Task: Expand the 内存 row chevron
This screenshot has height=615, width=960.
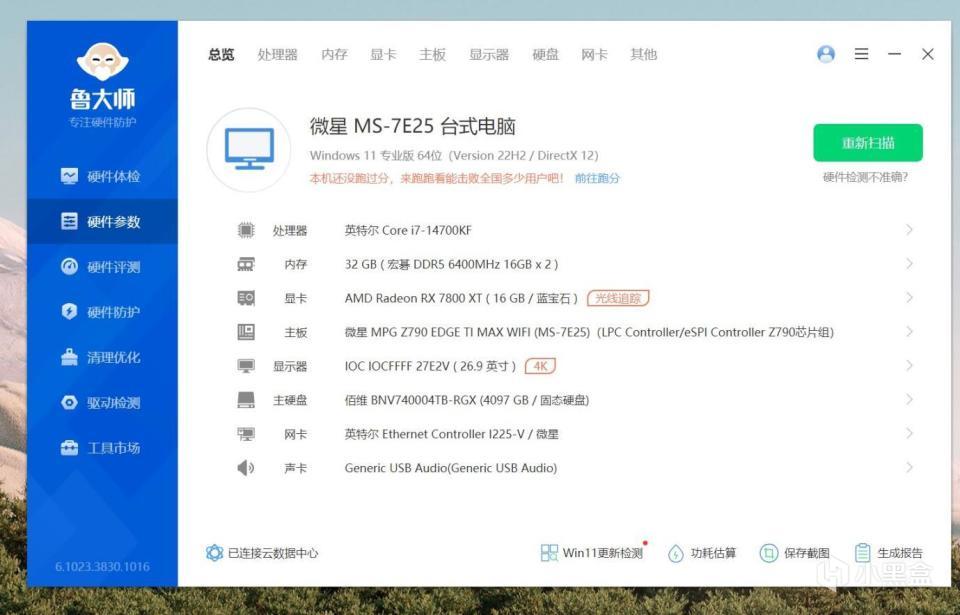Action: [909, 263]
